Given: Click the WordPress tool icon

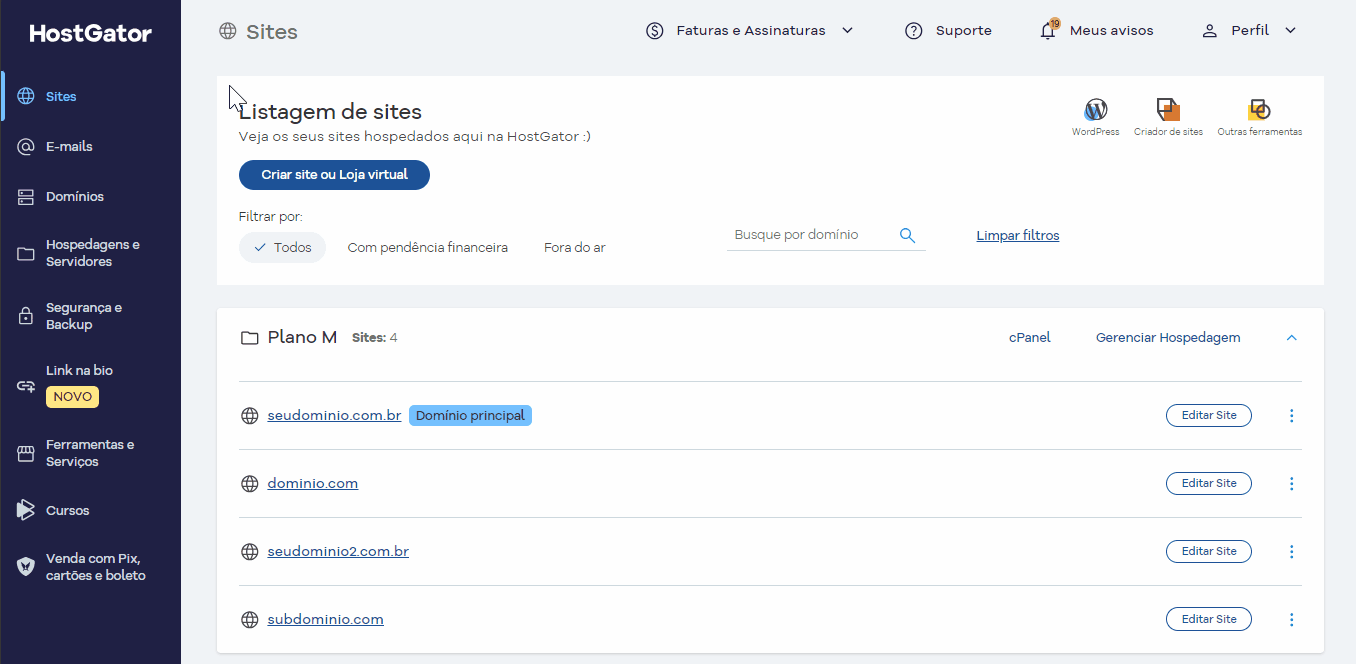Looking at the screenshot, I should [1096, 110].
